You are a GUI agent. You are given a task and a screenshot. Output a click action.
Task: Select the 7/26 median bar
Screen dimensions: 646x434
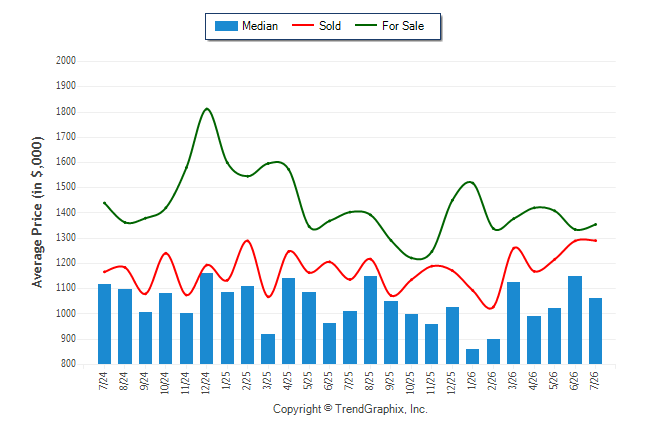[x=595, y=331]
